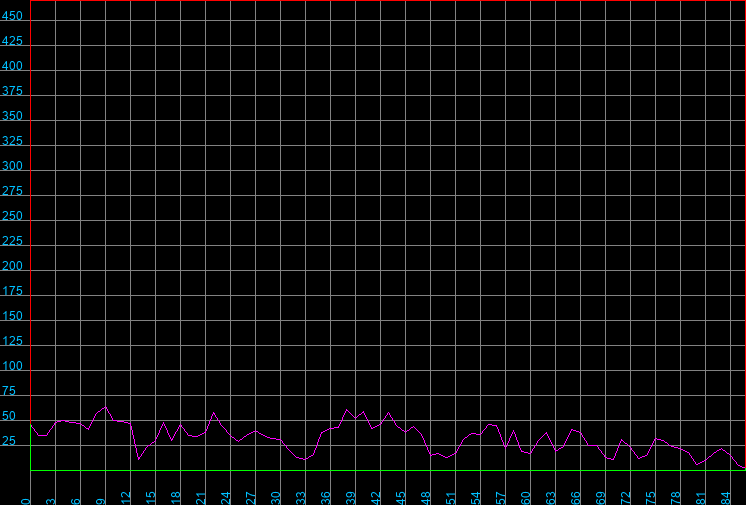Click the 325 vertical axis label

12,141
